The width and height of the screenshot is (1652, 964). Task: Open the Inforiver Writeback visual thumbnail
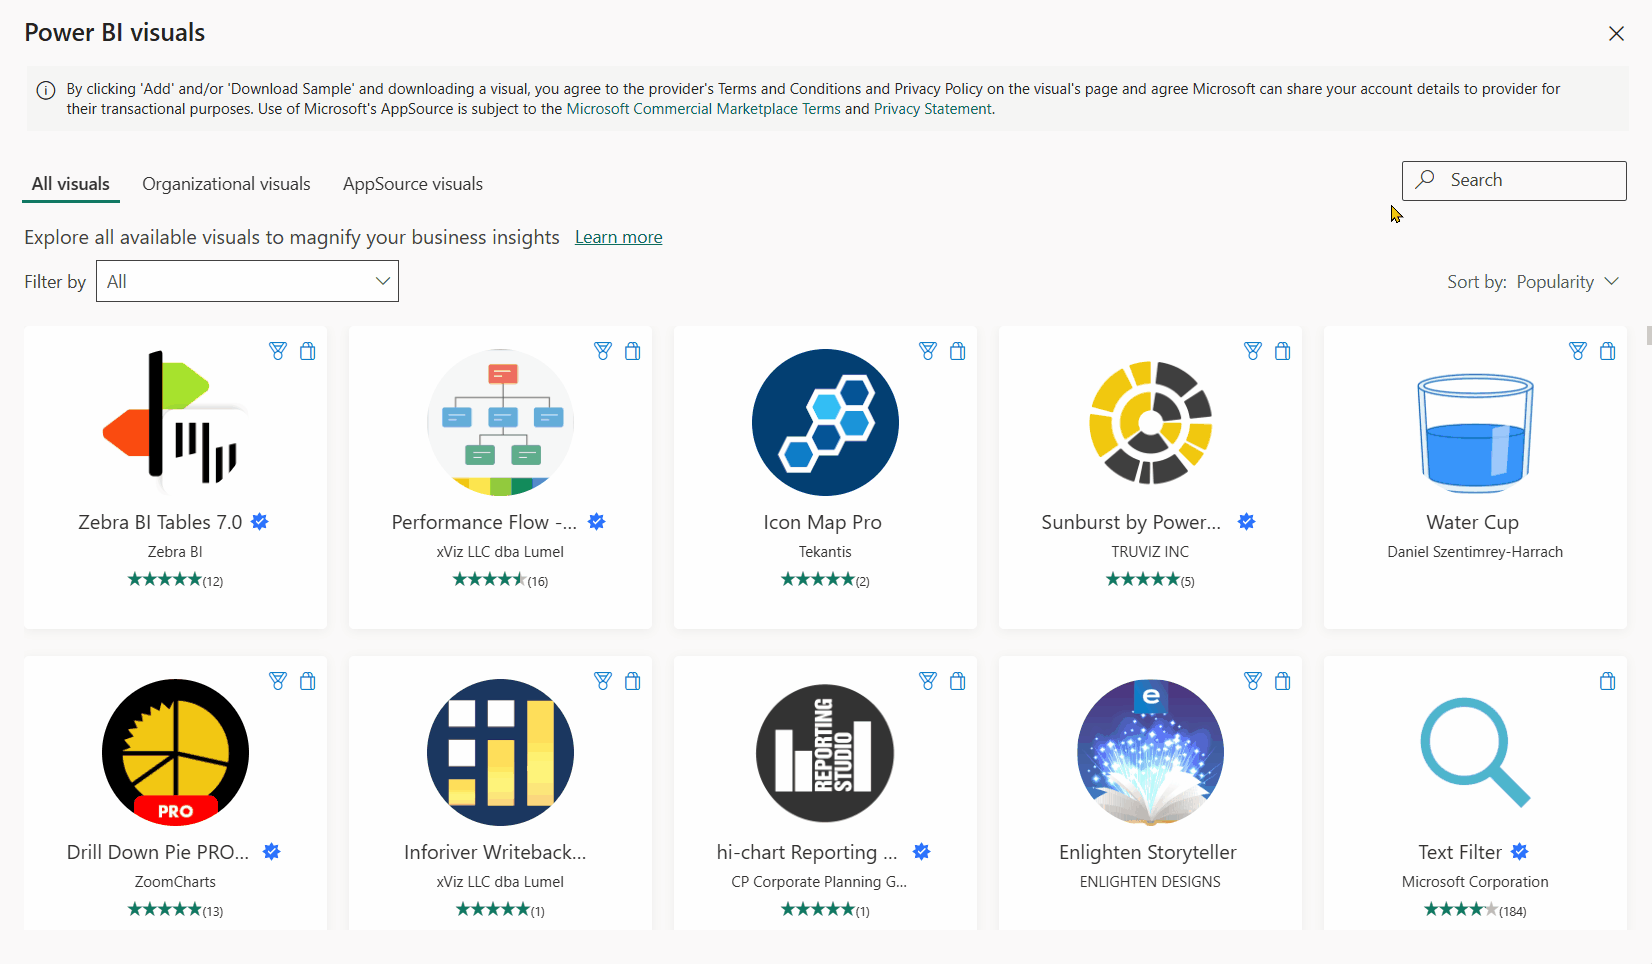pyautogui.click(x=500, y=752)
